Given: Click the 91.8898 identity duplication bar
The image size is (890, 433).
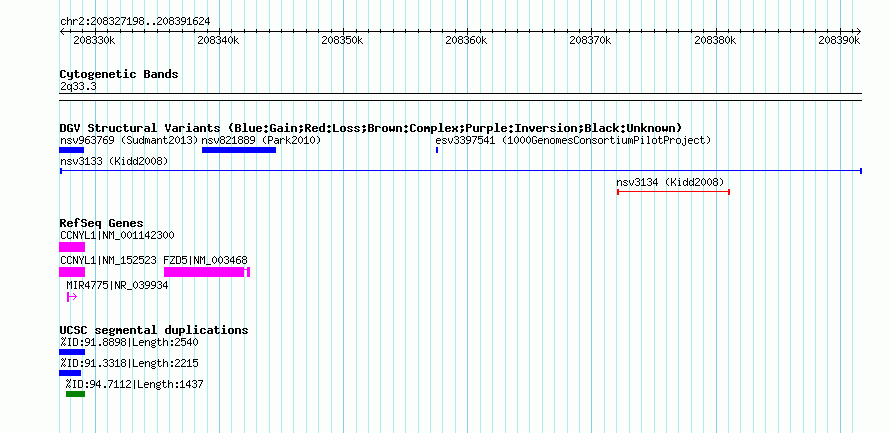Looking at the screenshot, I should [x=72, y=352].
